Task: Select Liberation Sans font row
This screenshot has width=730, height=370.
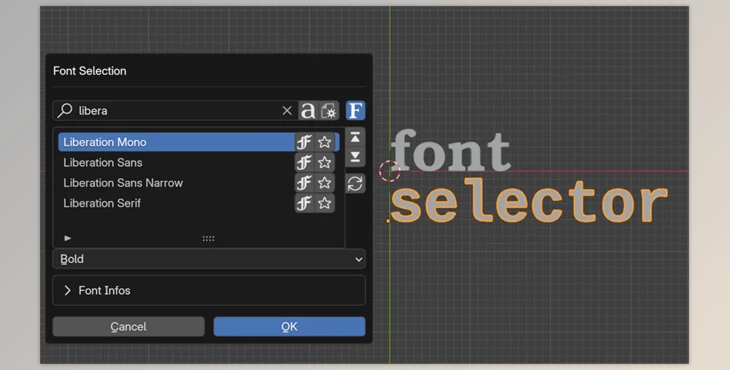Action: click(x=199, y=162)
